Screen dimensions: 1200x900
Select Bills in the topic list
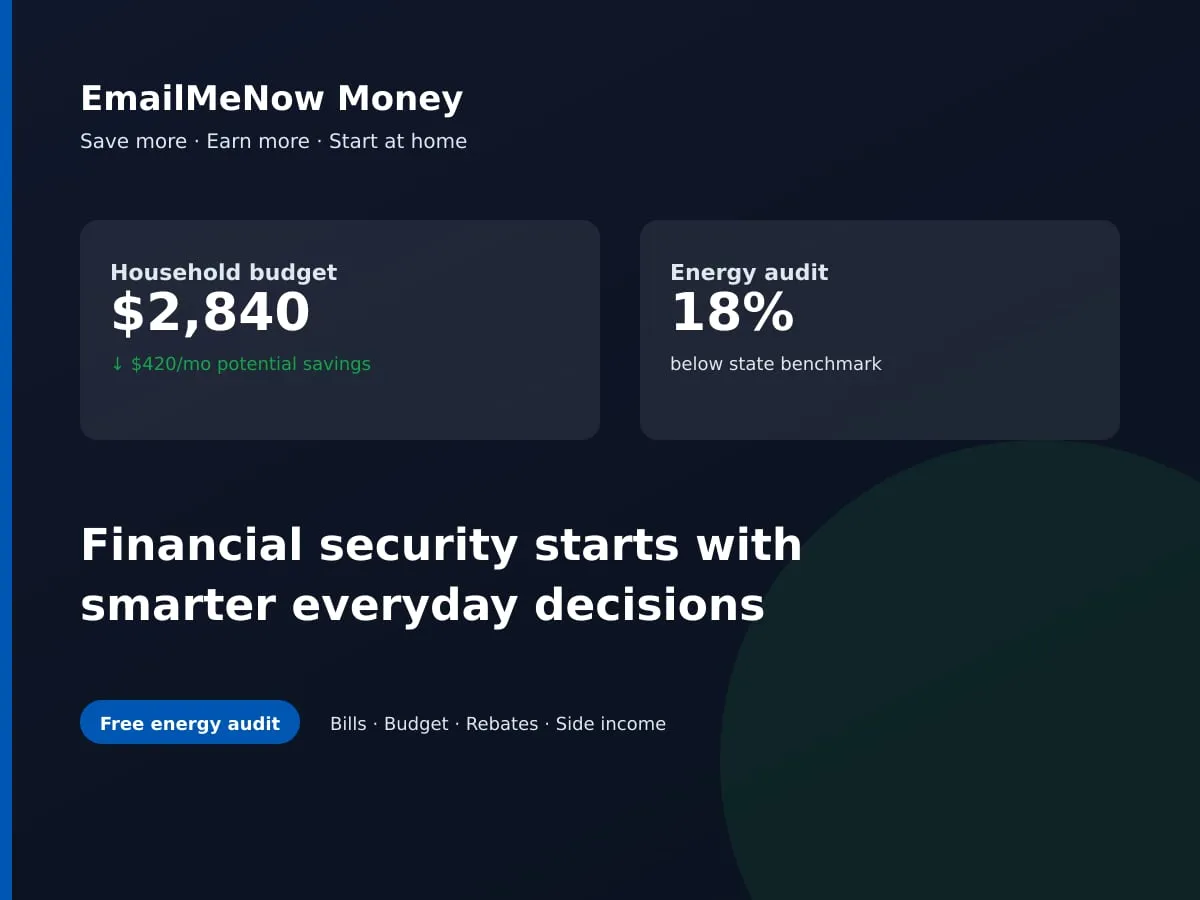tap(348, 724)
